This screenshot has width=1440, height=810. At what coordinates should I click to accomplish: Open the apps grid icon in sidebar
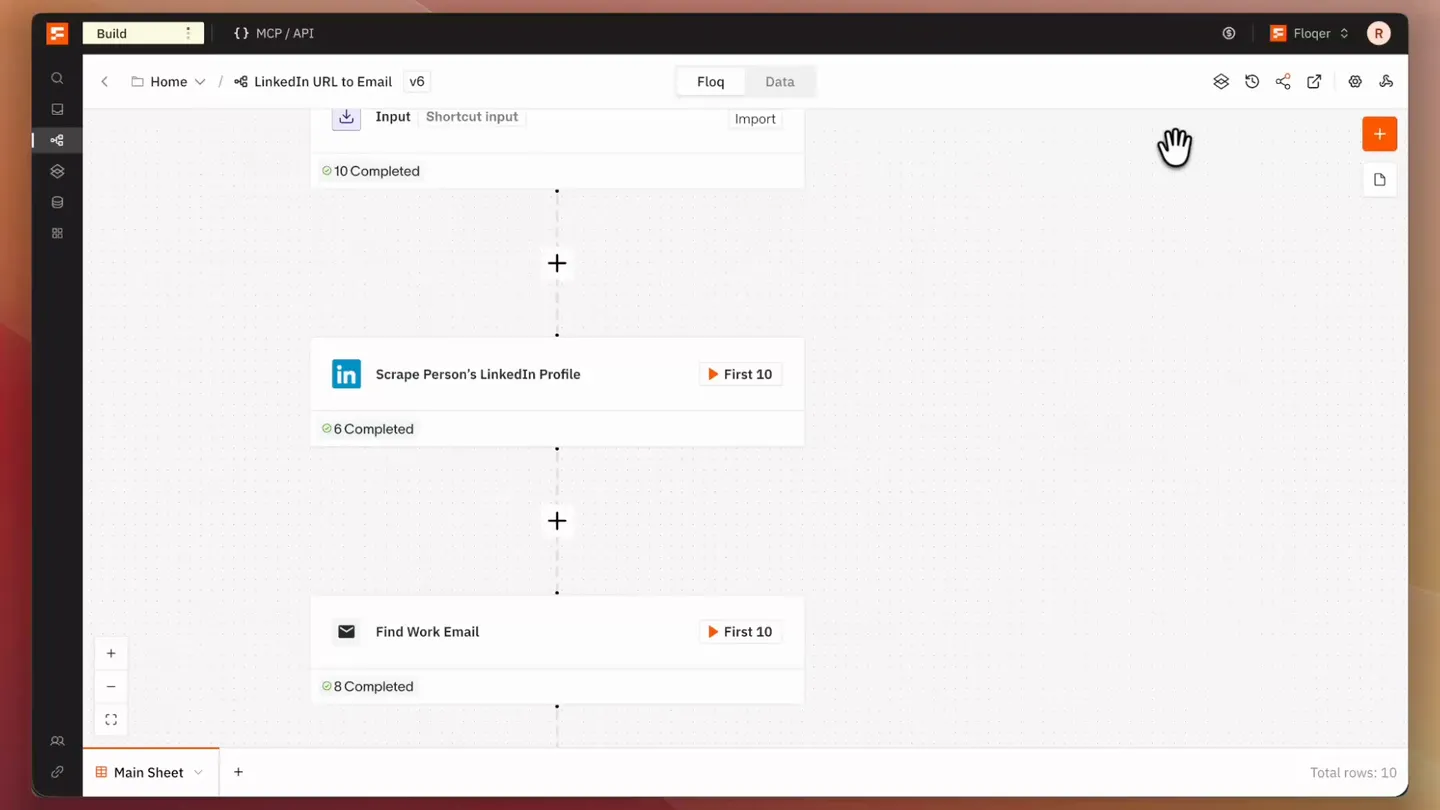click(x=57, y=233)
